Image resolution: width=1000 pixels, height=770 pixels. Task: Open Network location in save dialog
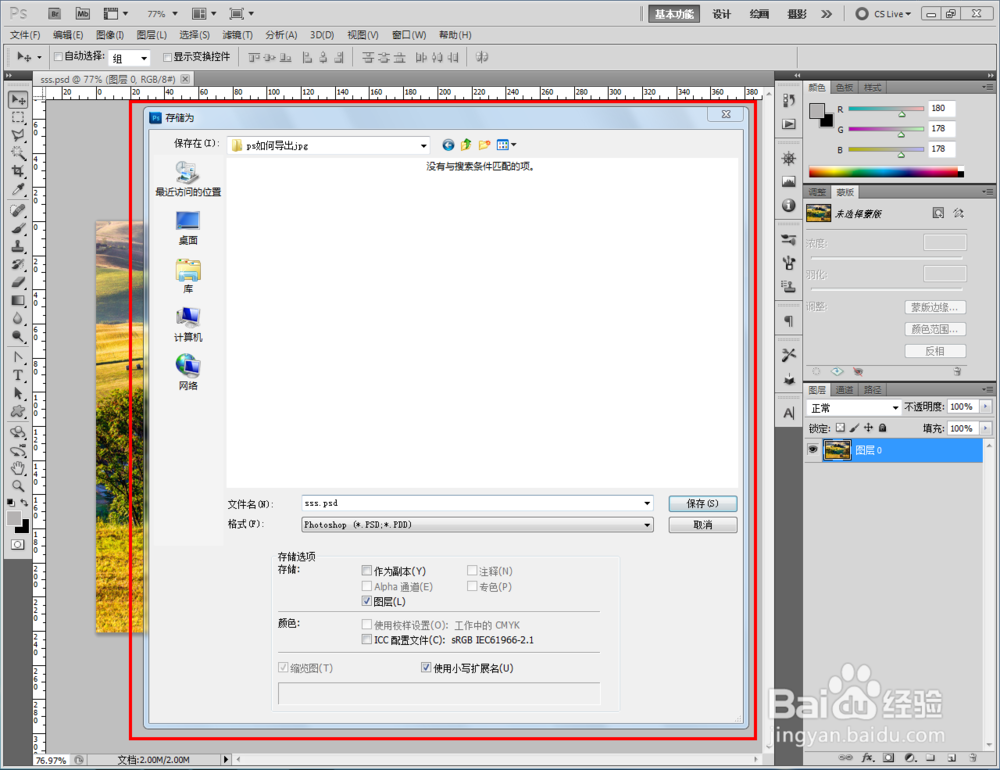pos(188,373)
